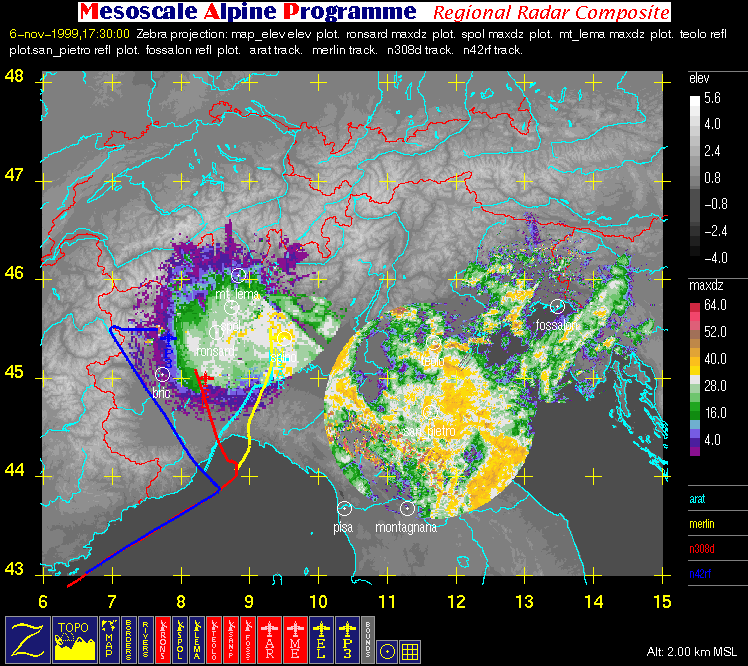Toggle the SPOL radar icon
Image resolution: width=748 pixels, height=666 pixels.
point(180,639)
